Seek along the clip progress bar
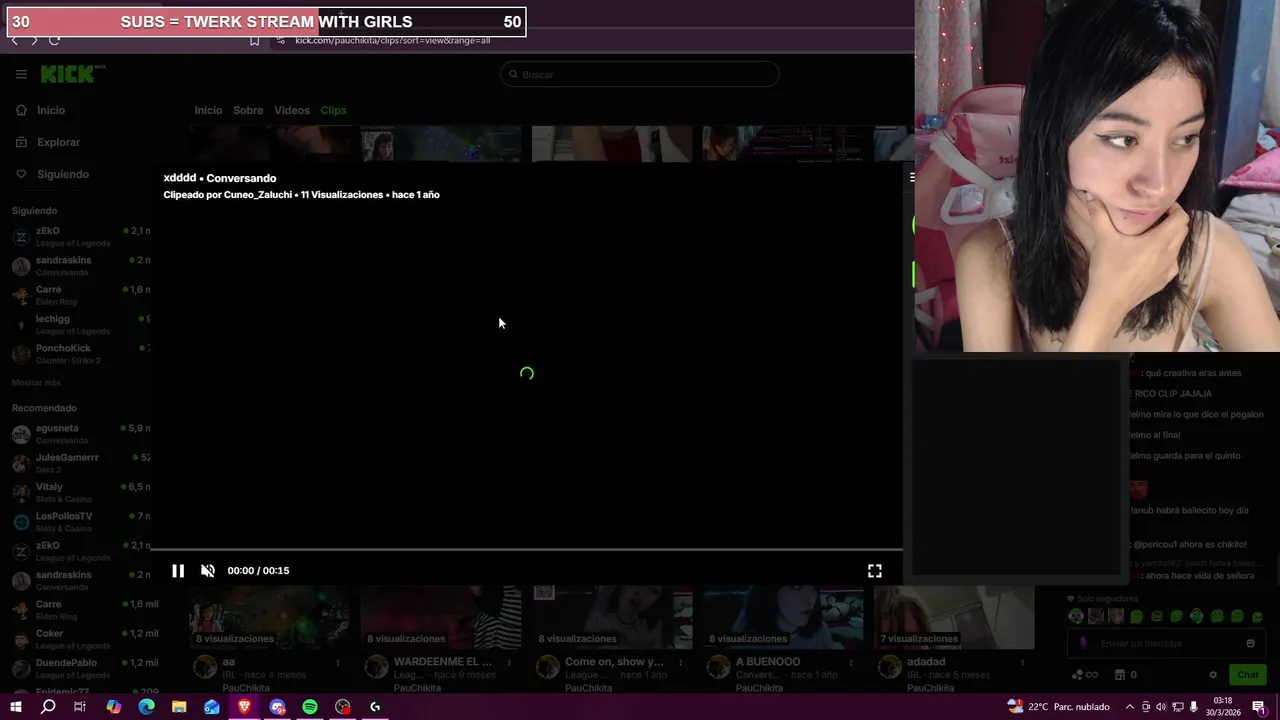Image resolution: width=1280 pixels, height=720 pixels. point(526,549)
